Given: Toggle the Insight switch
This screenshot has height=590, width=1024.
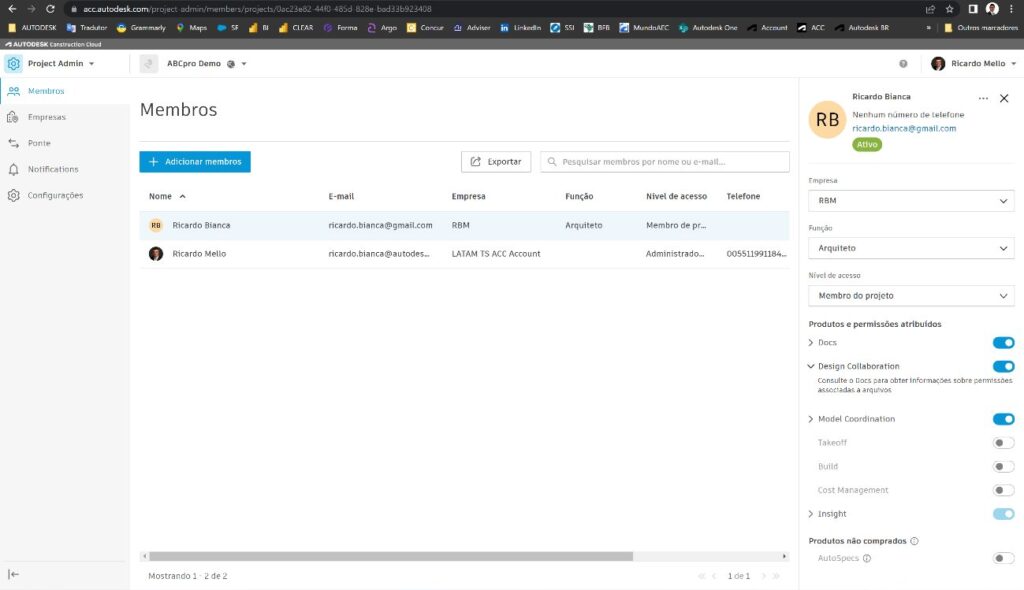Looking at the screenshot, I should [x=1003, y=514].
